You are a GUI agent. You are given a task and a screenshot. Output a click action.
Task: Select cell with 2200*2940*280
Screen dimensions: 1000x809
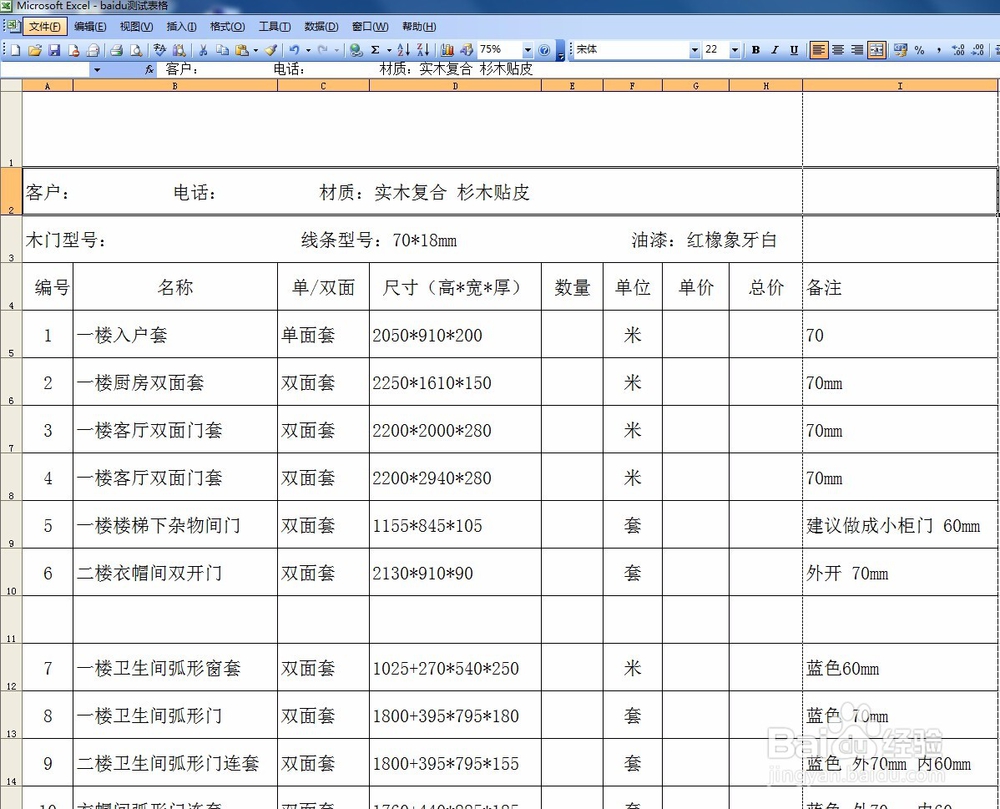tap(455, 477)
